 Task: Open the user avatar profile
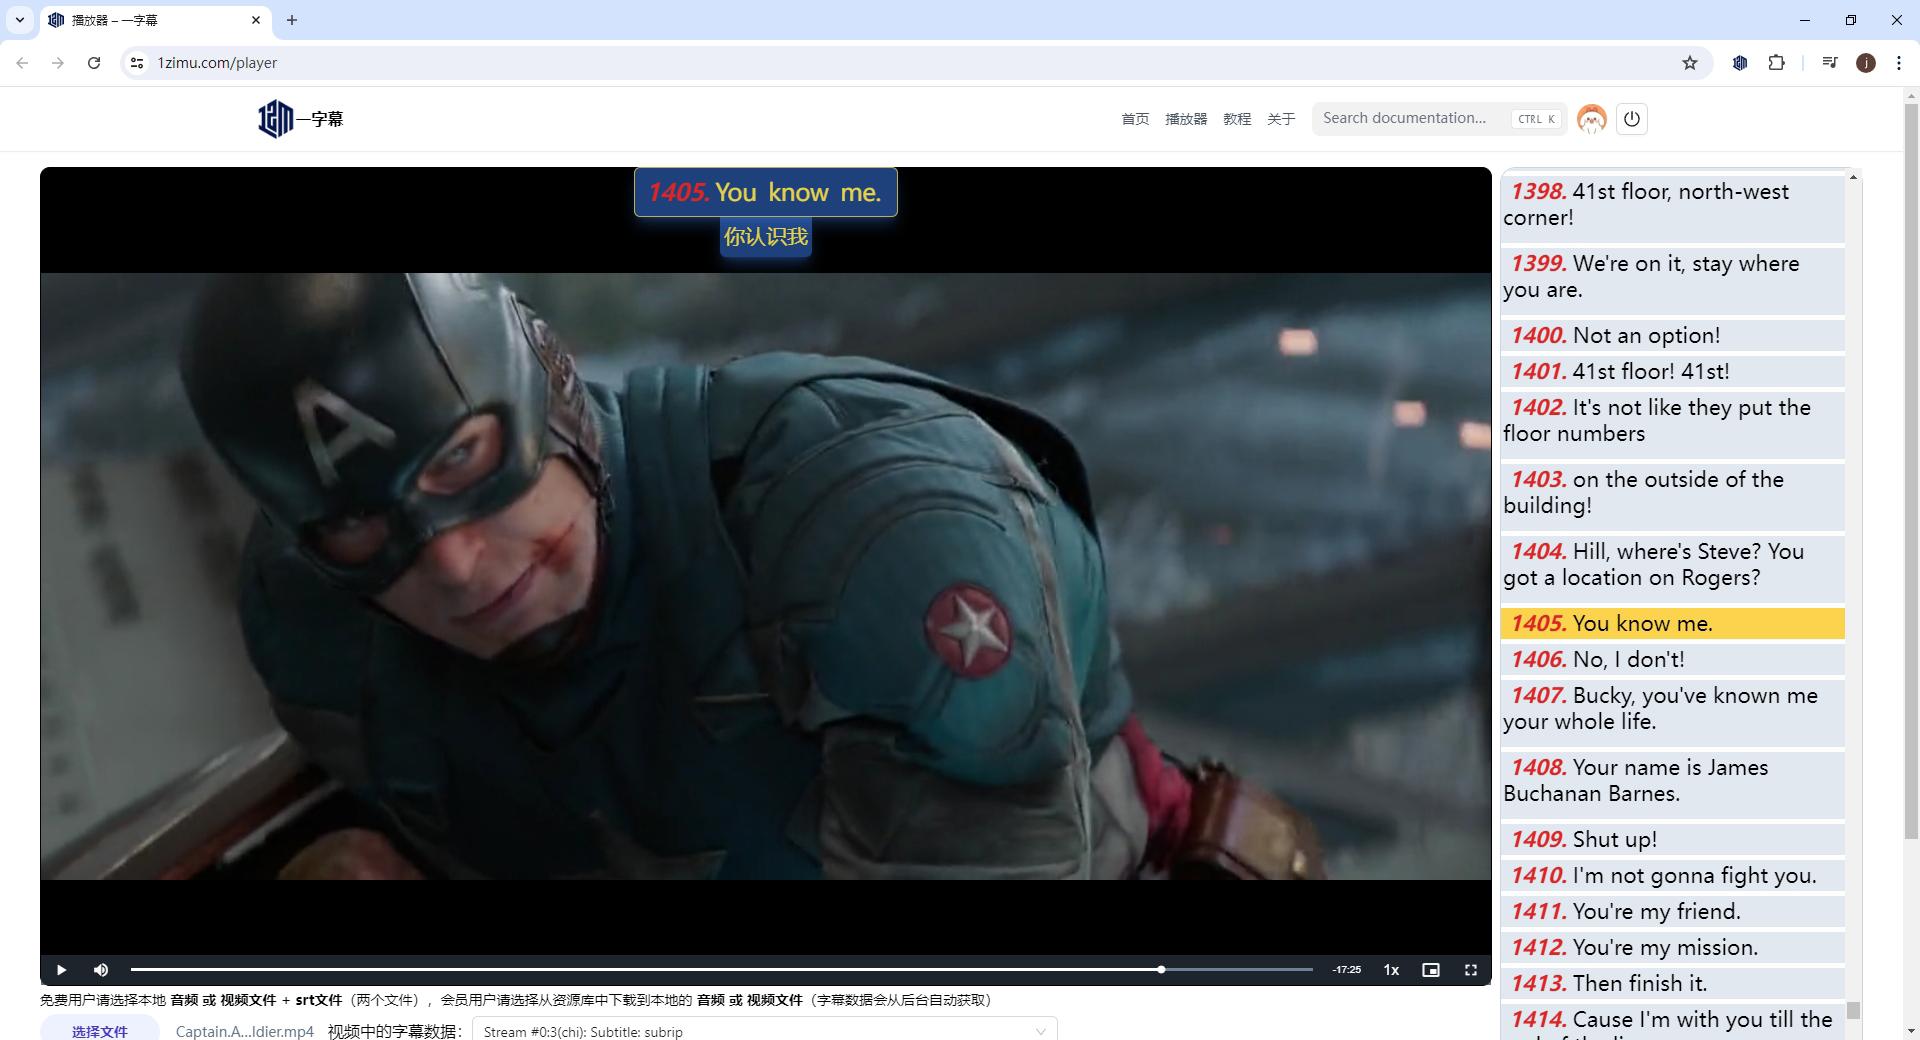[1591, 119]
